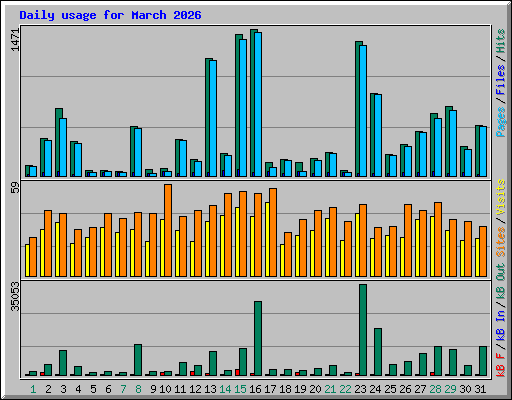Click the light-blue Pages bar for day 13
This screenshot has height=400, width=512.
click(213, 118)
